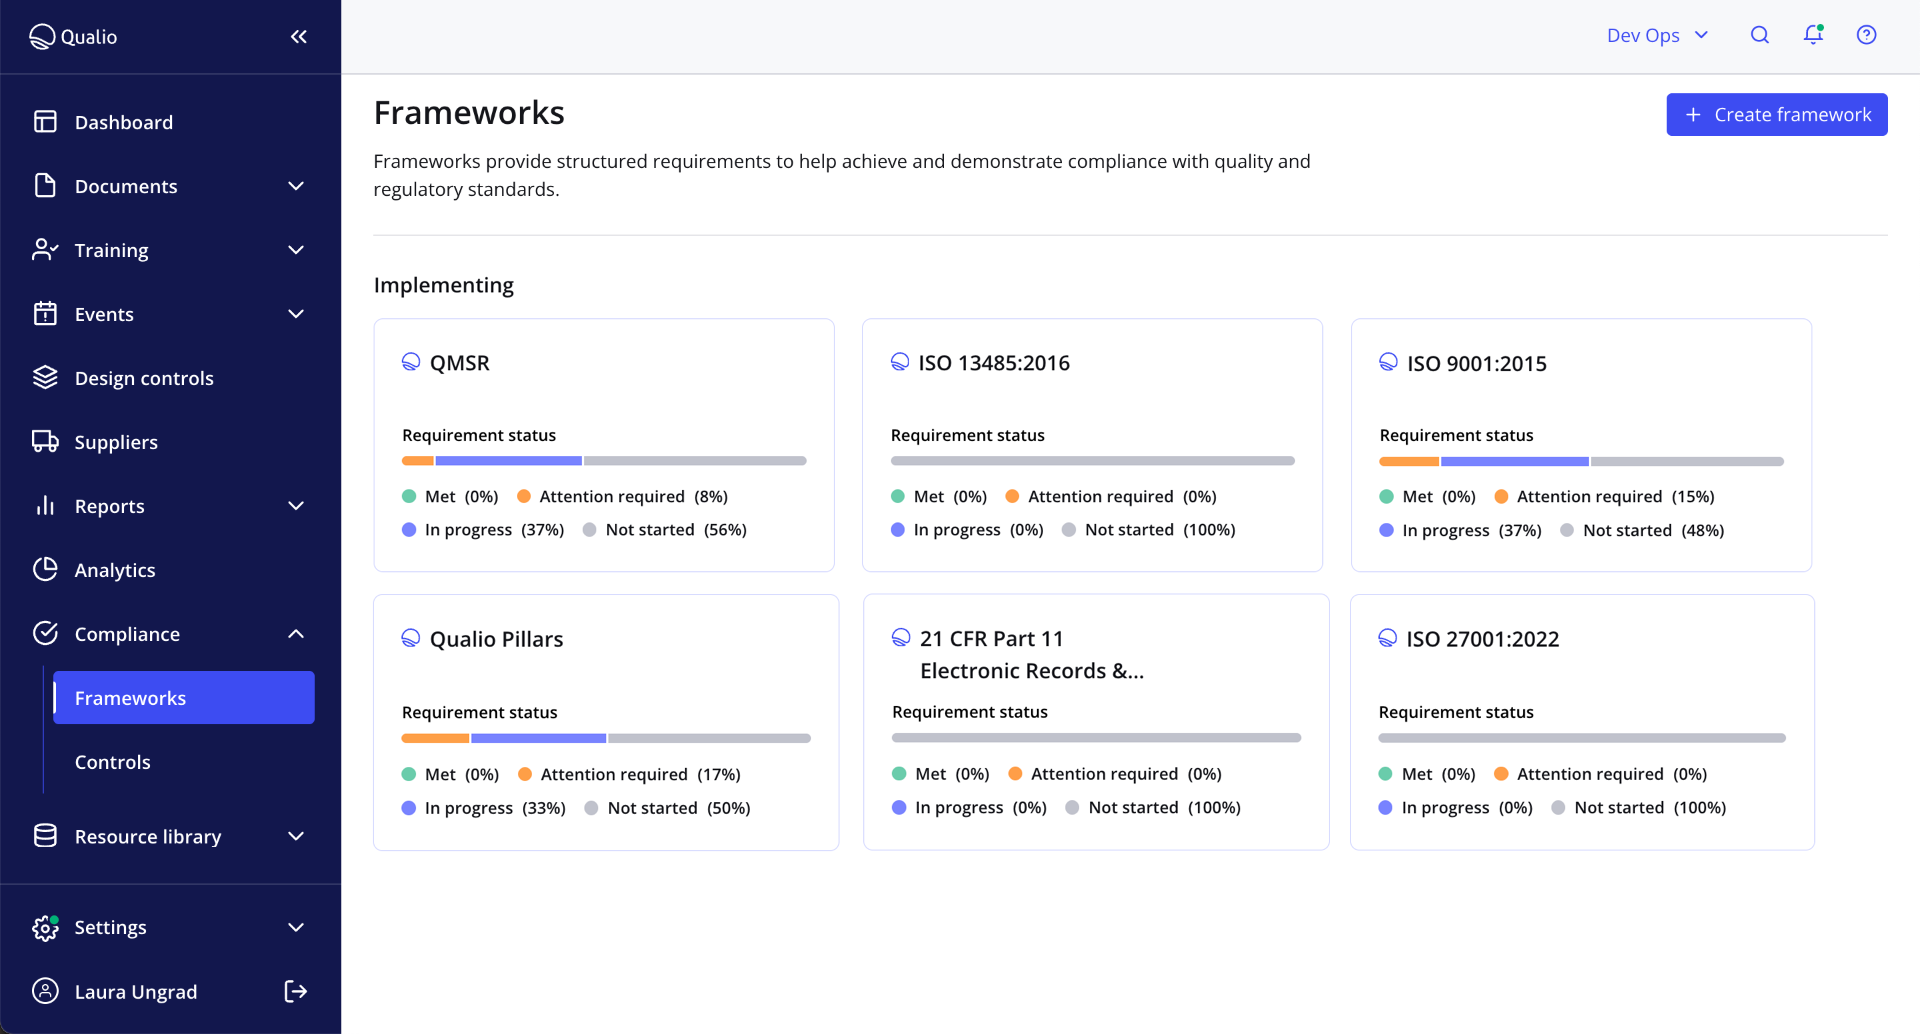This screenshot has height=1034, width=1920.
Task: Open the ISO 13485:2016 framework card
Action: pos(1092,444)
